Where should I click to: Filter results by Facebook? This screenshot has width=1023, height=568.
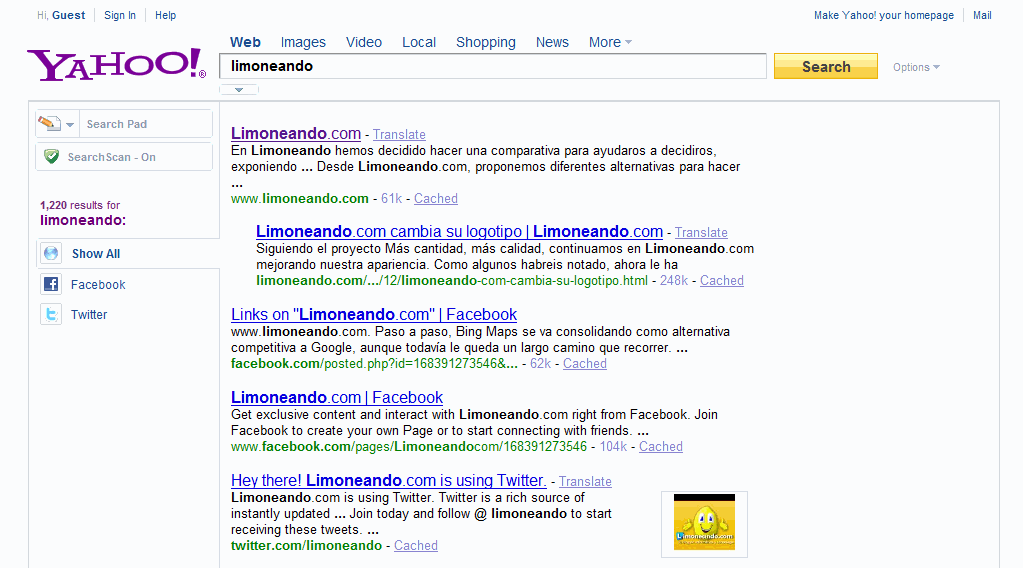[98, 285]
